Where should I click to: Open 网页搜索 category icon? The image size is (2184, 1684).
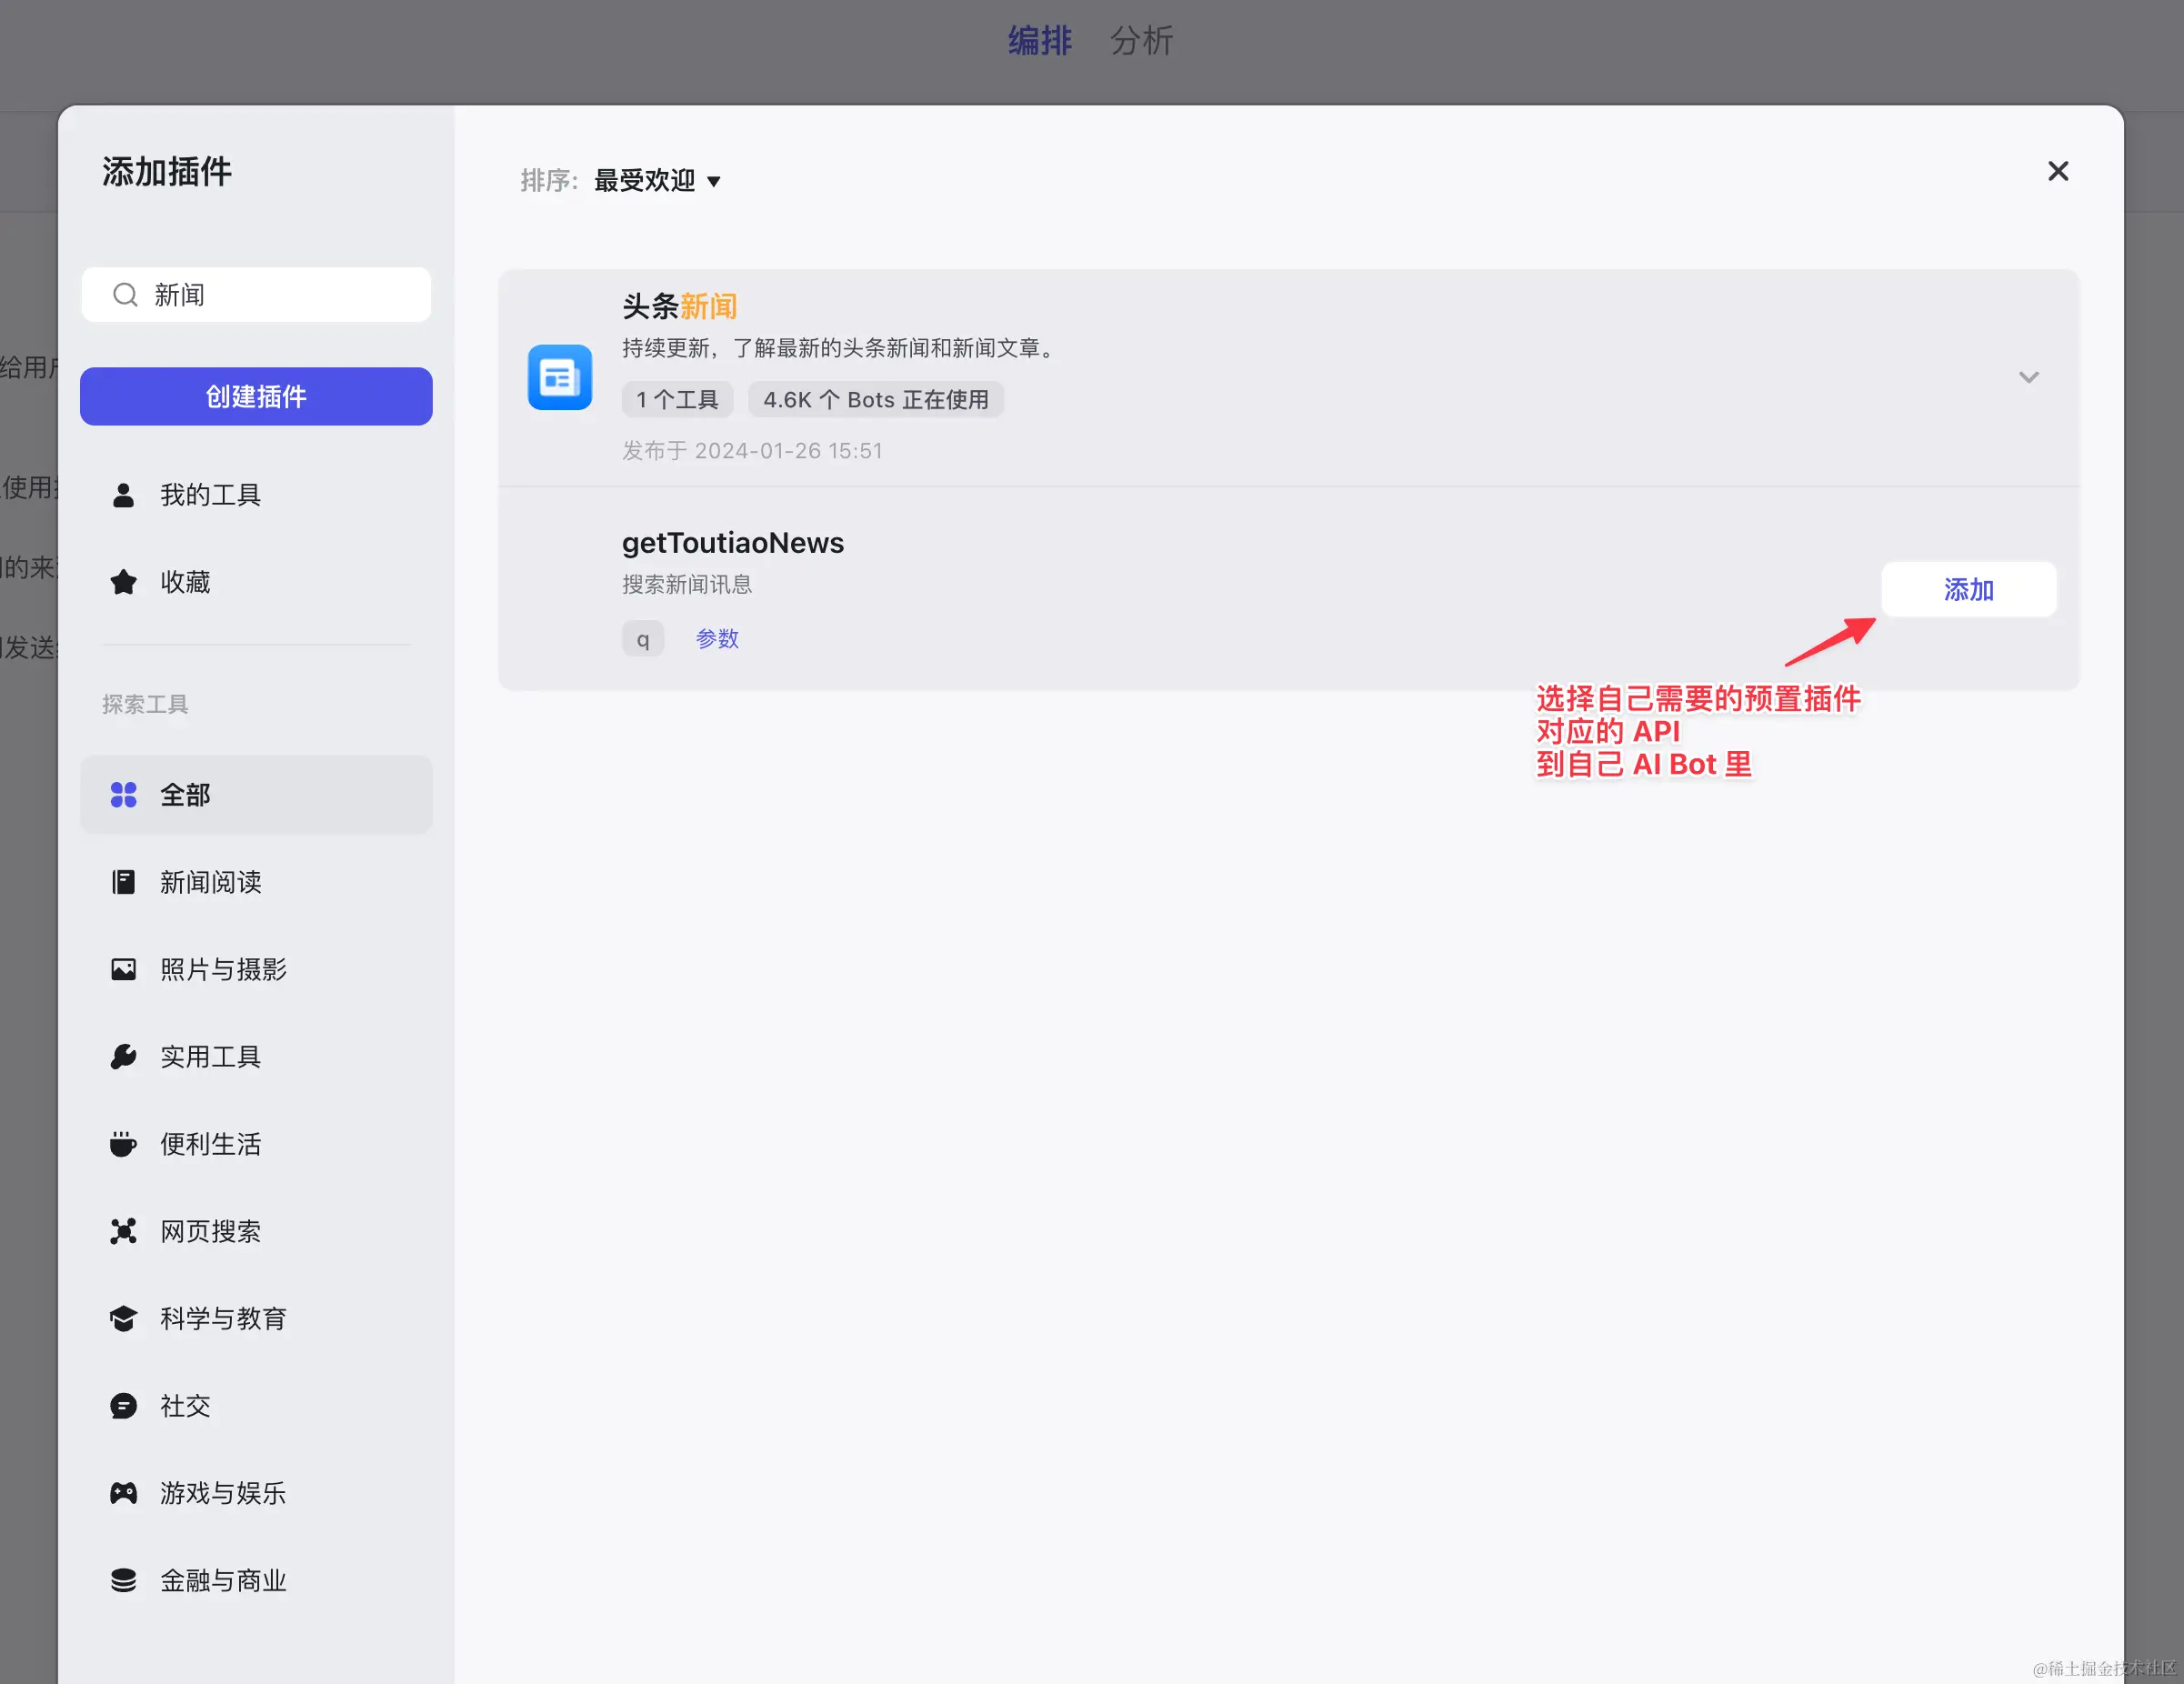(x=123, y=1231)
